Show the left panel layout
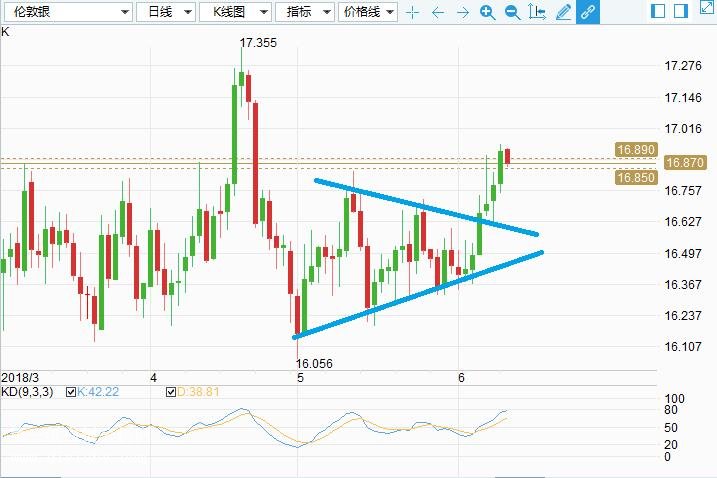This screenshot has width=717, height=478. coord(658,11)
